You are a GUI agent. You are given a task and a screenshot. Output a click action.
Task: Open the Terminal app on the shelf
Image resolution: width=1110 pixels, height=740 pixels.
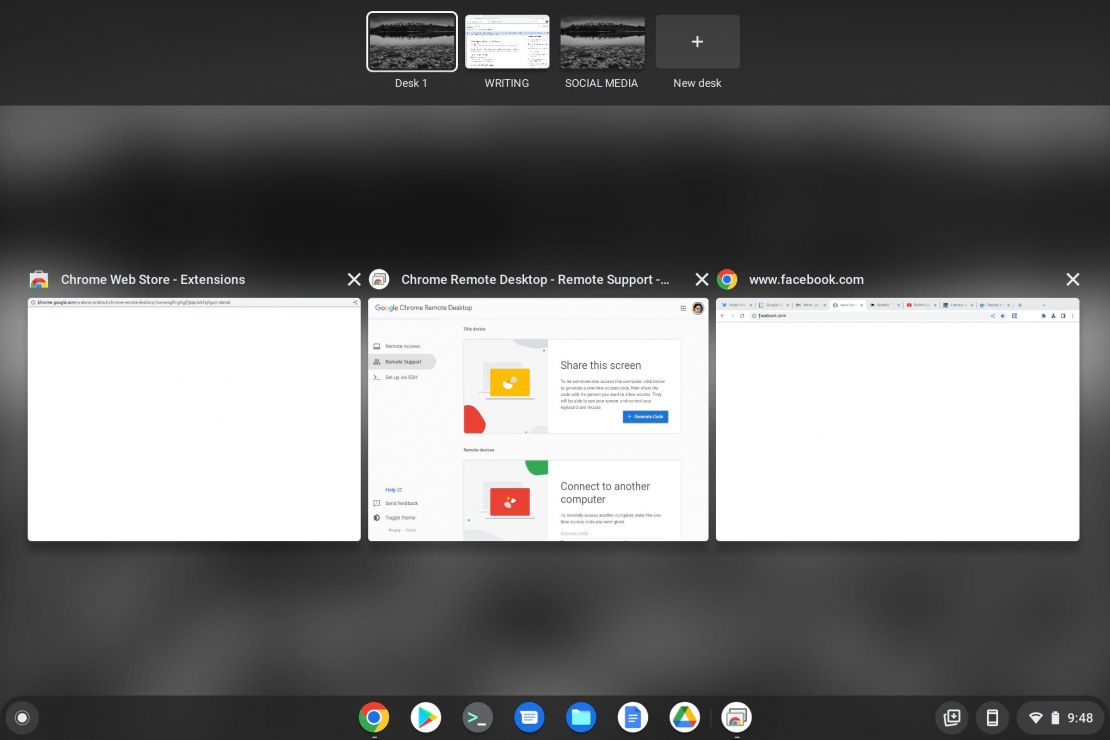click(478, 717)
